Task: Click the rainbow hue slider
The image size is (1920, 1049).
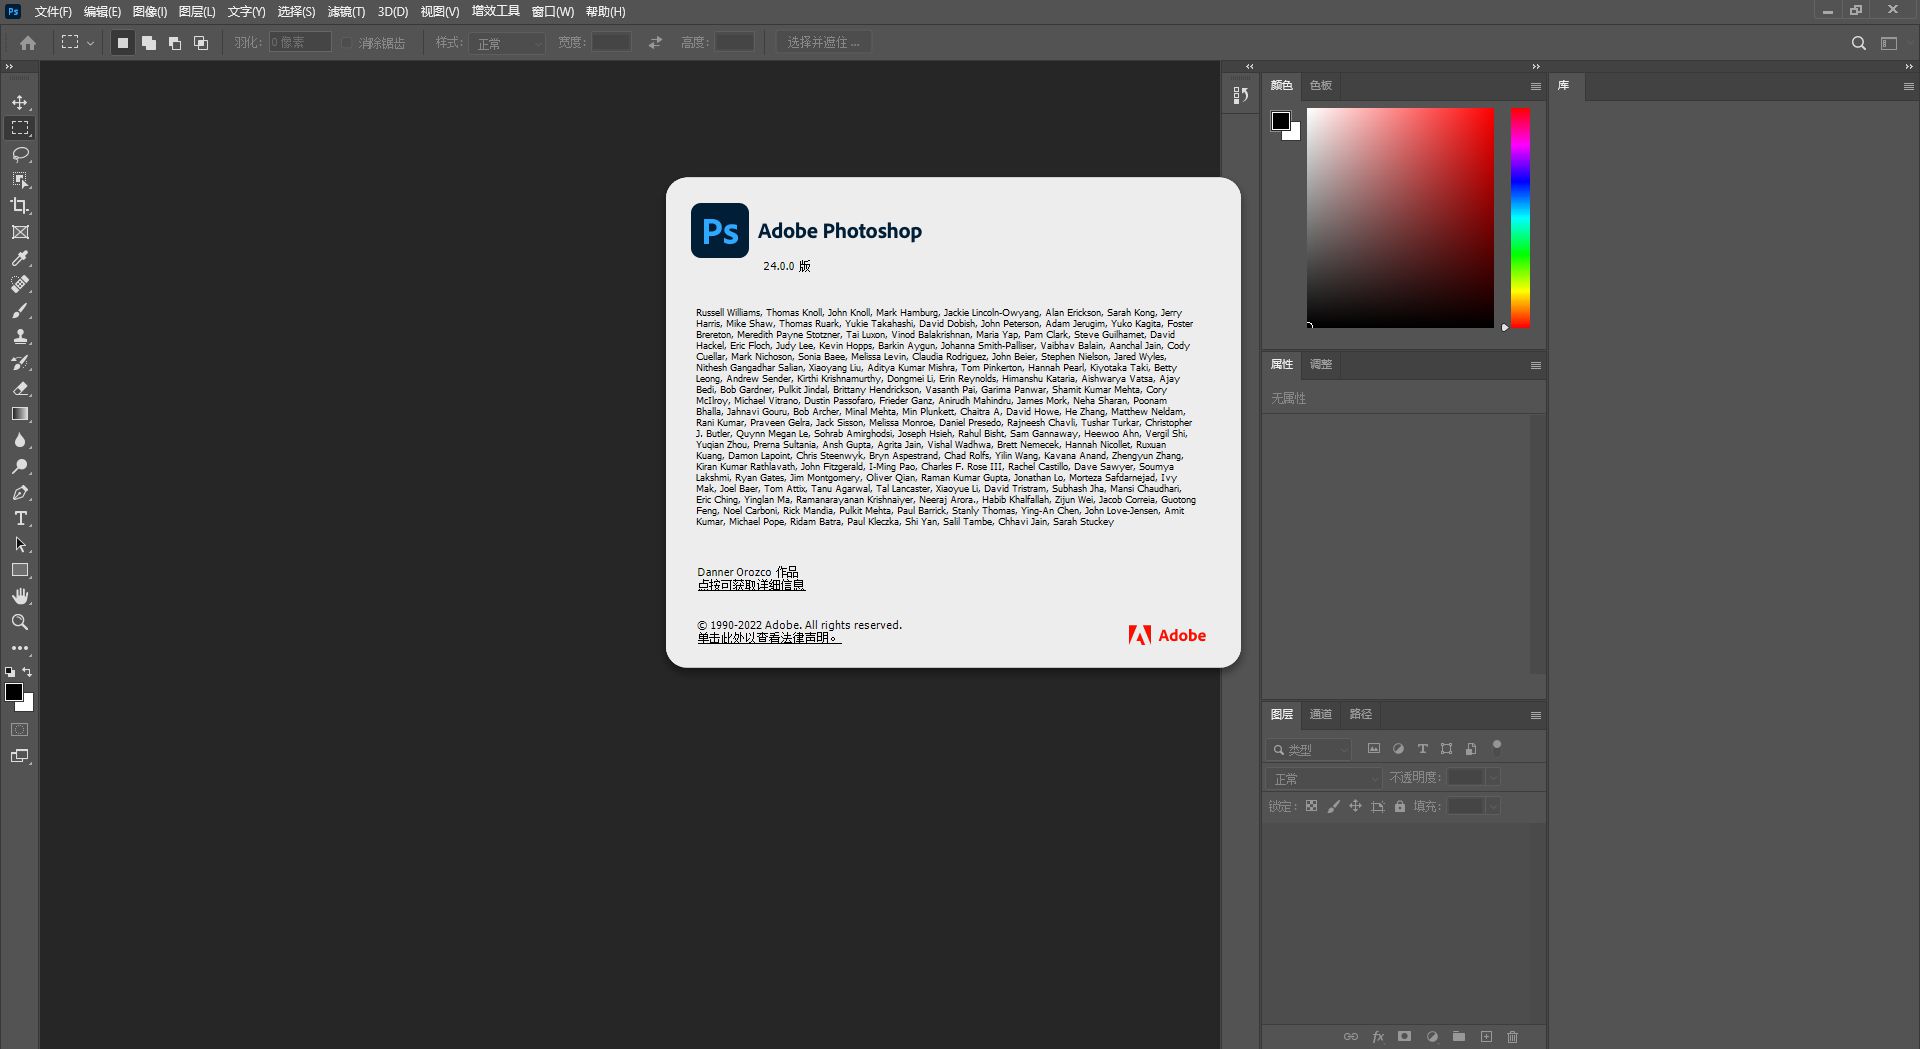Action: pos(1520,218)
